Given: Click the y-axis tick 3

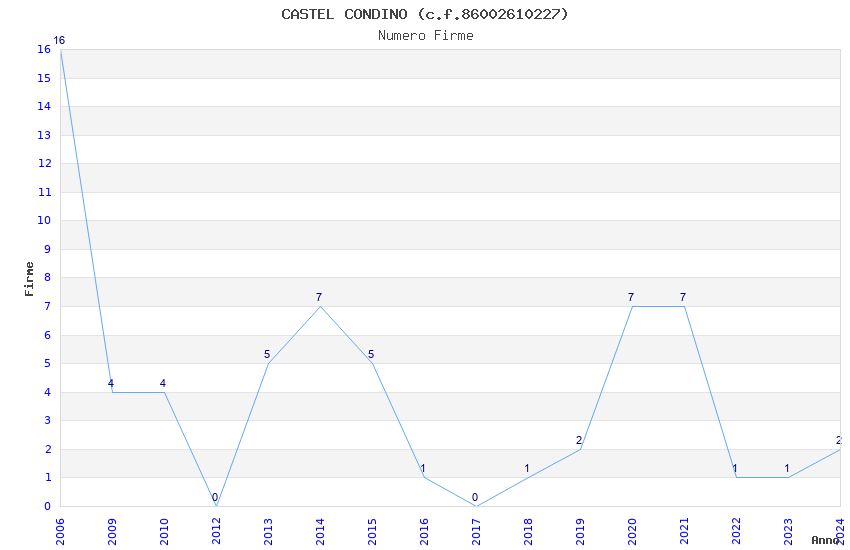Looking at the screenshot, I should pyautogui.click(x=48, y=420).
